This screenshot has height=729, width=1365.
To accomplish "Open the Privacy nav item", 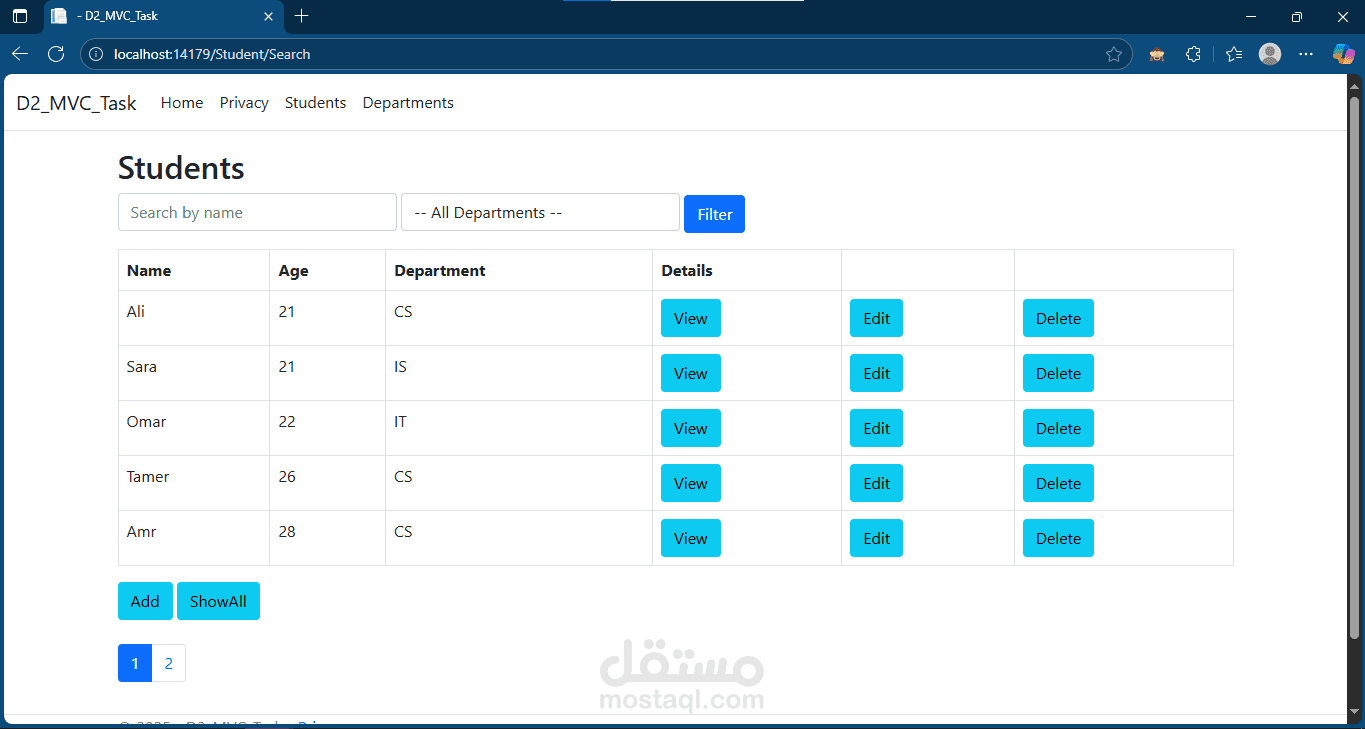I will [244, 103].
